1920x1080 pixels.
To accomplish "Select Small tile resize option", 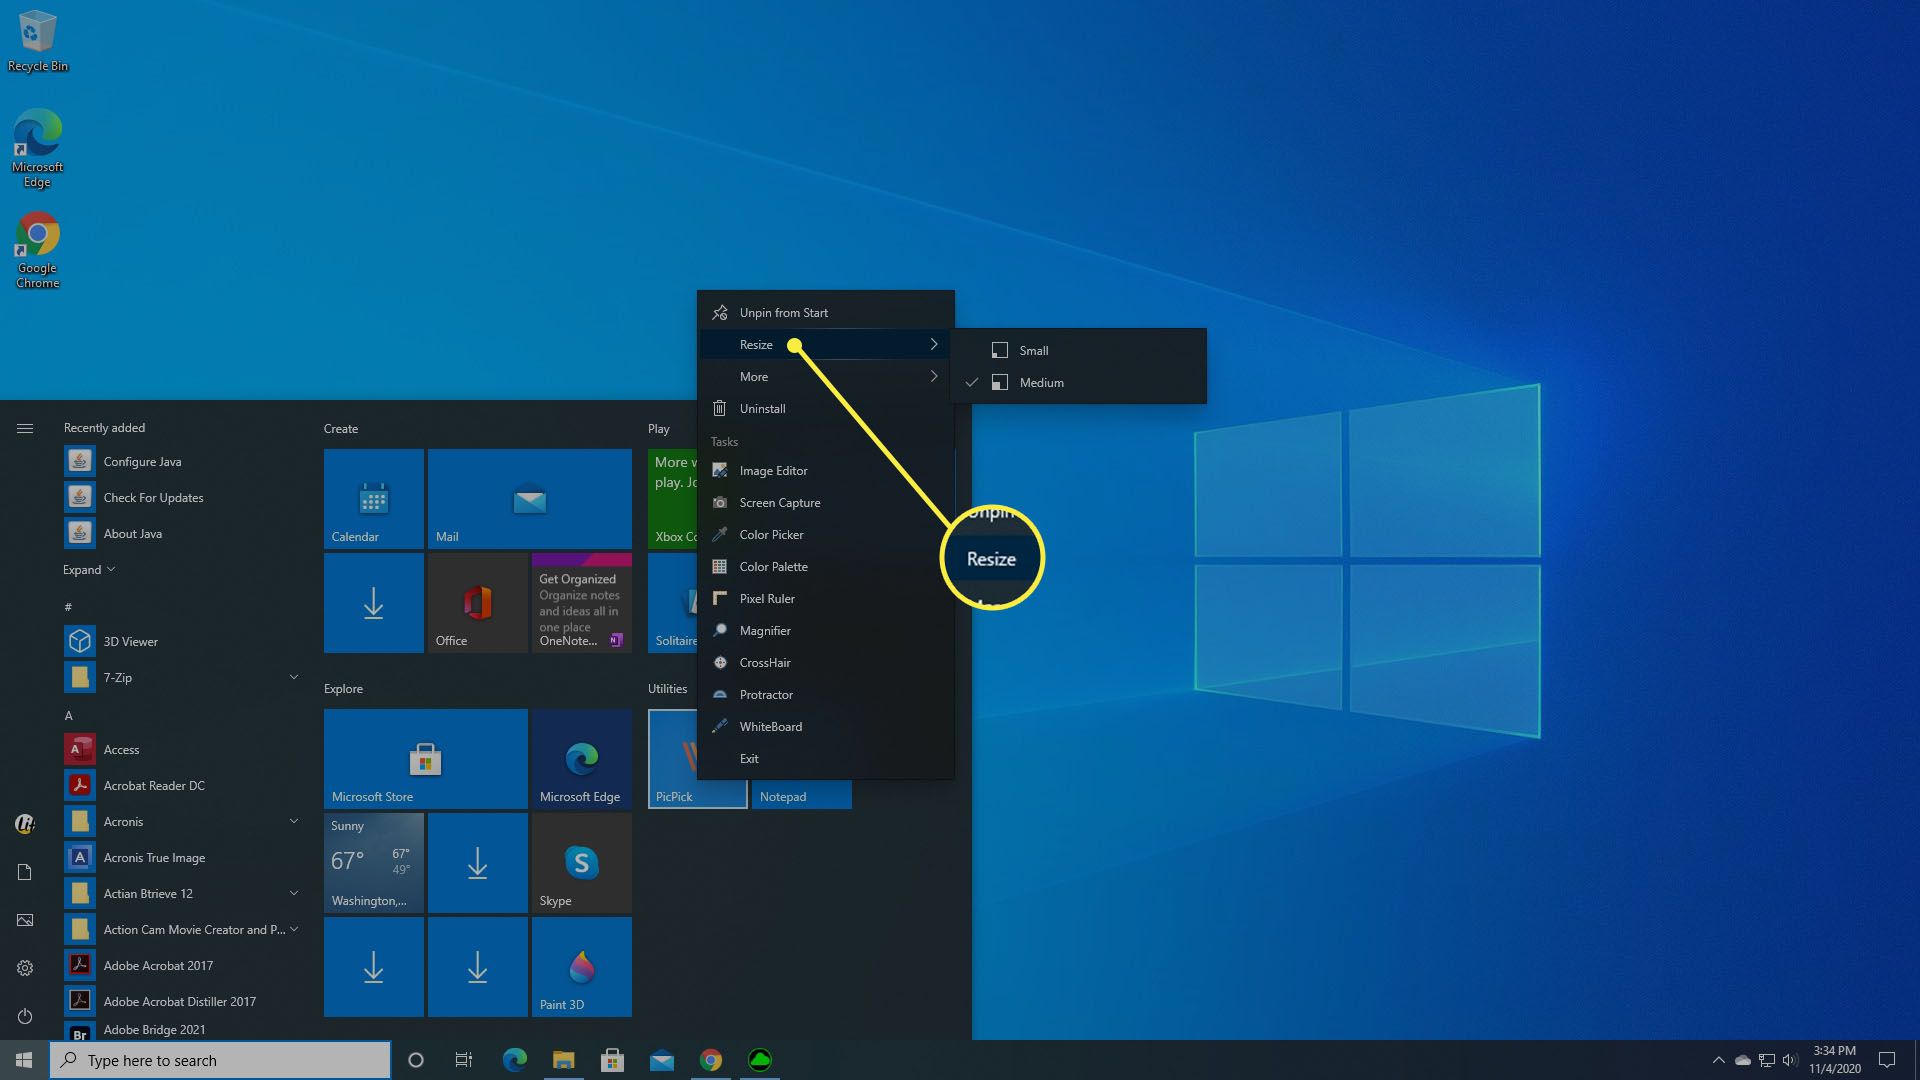I will (1033, 349).
